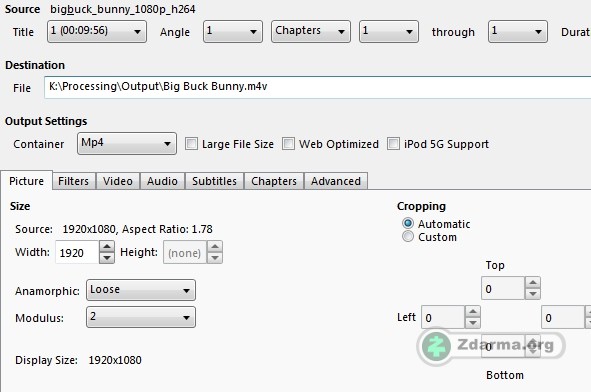Open the Angle dropdown
The image size is (591, 392).
[x=233, y=32]
